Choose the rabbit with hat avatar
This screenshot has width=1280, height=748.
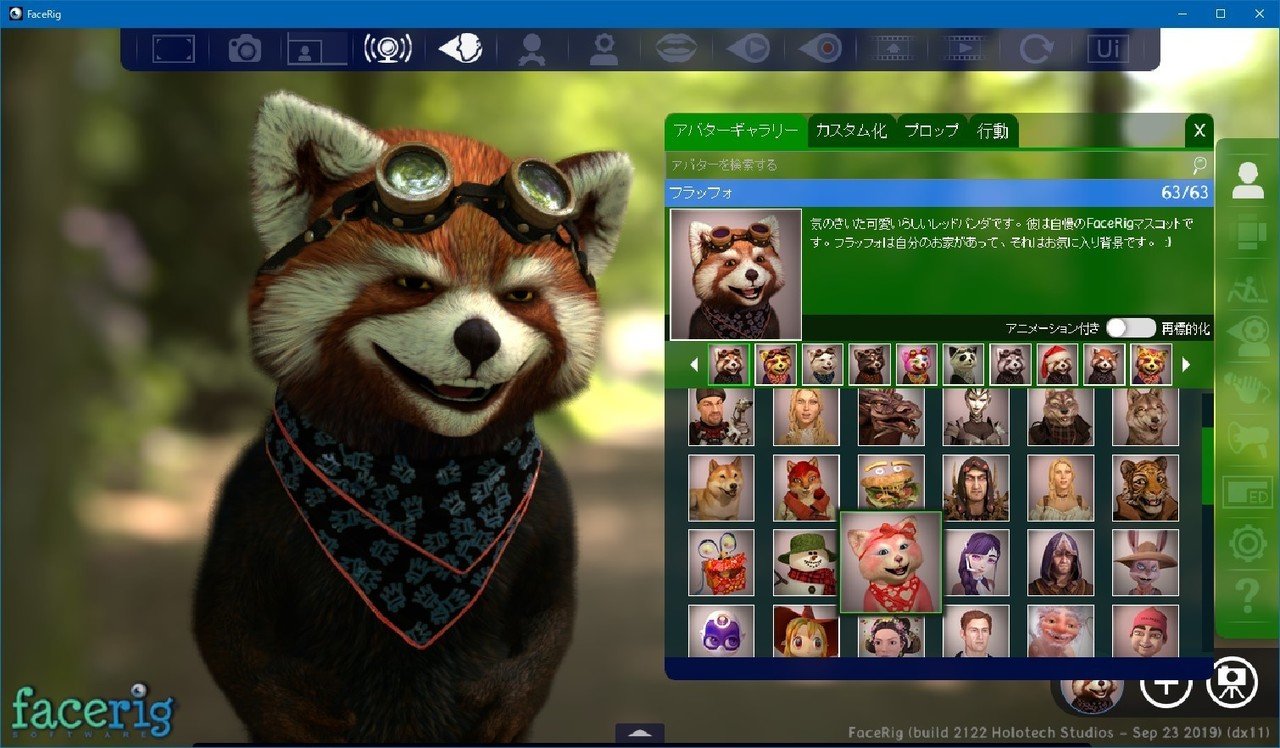[1146, 562]
